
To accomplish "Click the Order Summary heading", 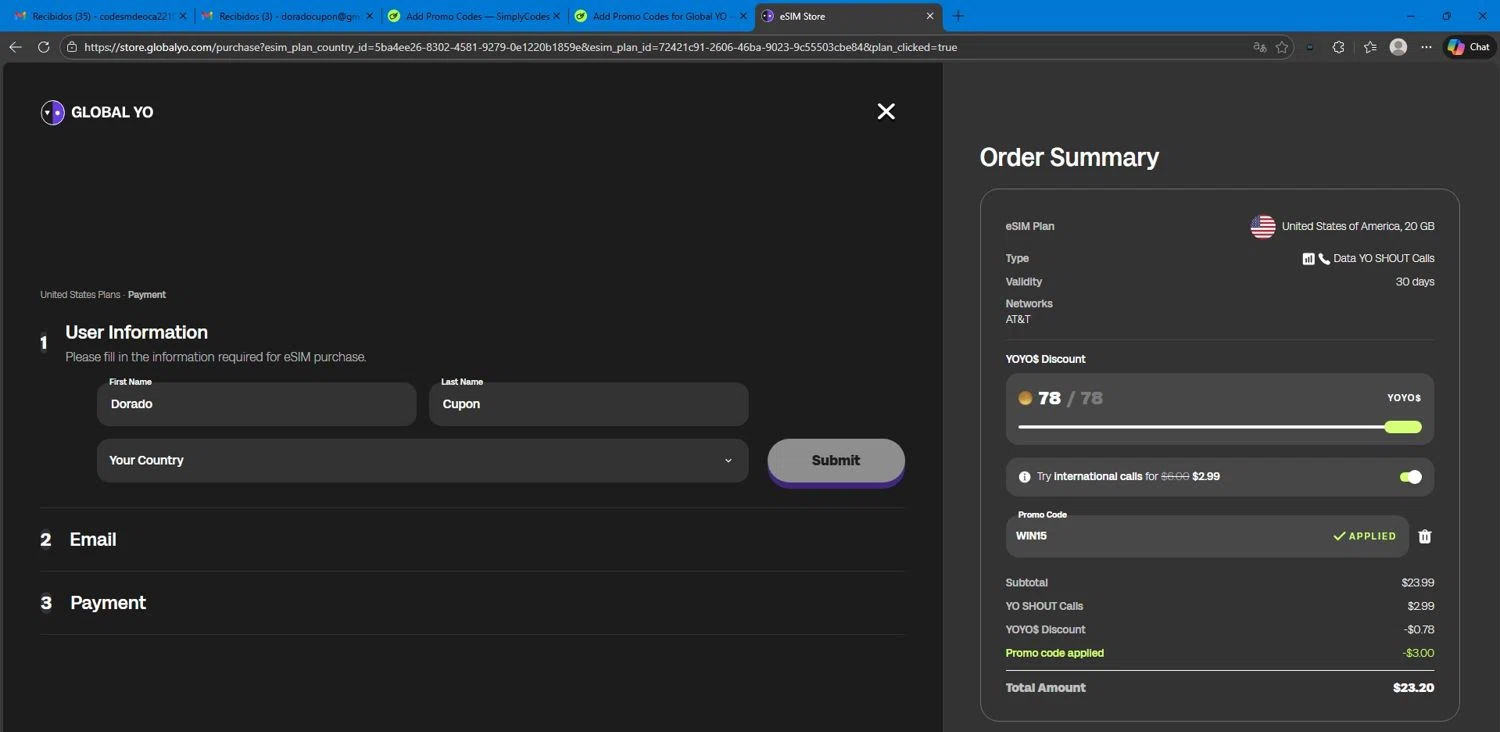I will pos(1069,157).
